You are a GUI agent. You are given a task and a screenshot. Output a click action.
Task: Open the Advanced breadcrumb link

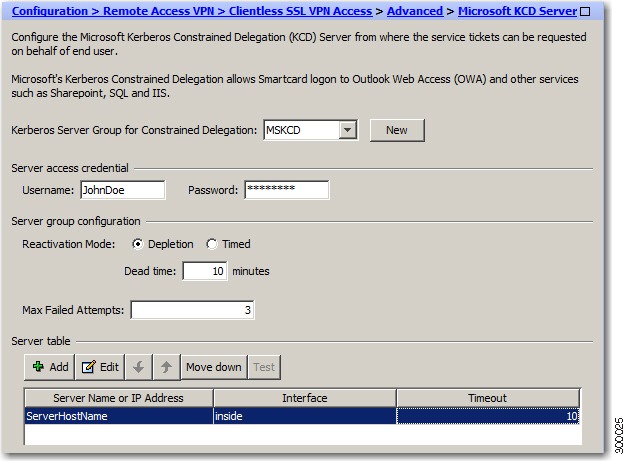415,11
